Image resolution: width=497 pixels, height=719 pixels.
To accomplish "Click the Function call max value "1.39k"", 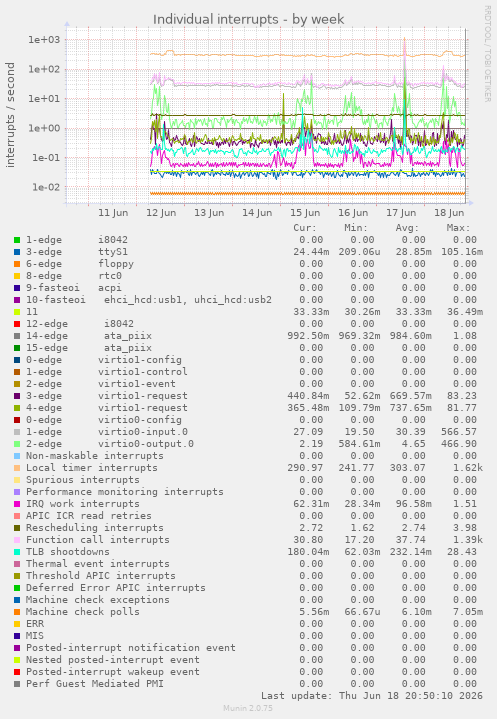I will click(468, 540).
